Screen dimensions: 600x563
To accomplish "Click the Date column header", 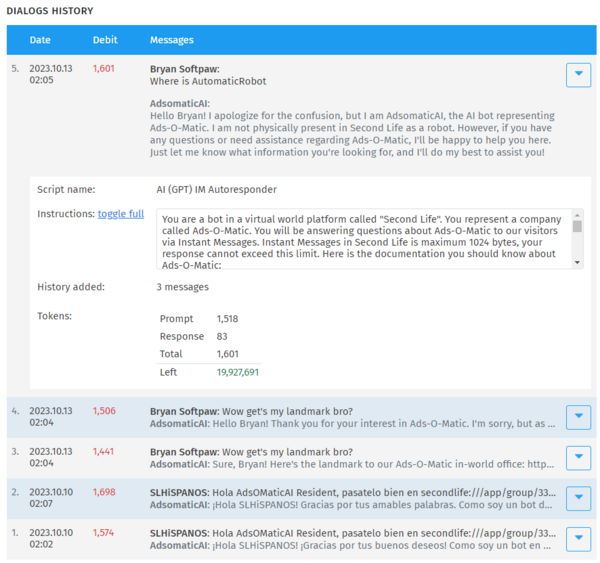I will coord(40,40).
